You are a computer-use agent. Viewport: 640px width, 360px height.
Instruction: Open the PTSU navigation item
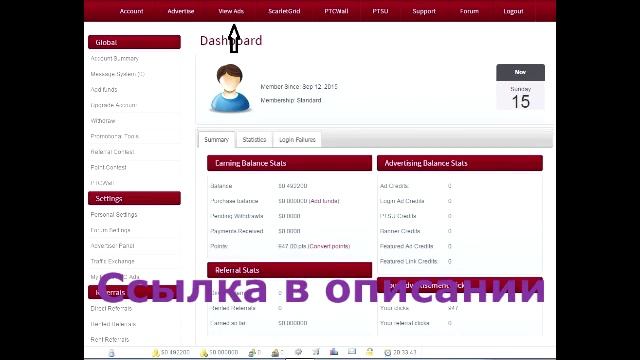(380, 11)
